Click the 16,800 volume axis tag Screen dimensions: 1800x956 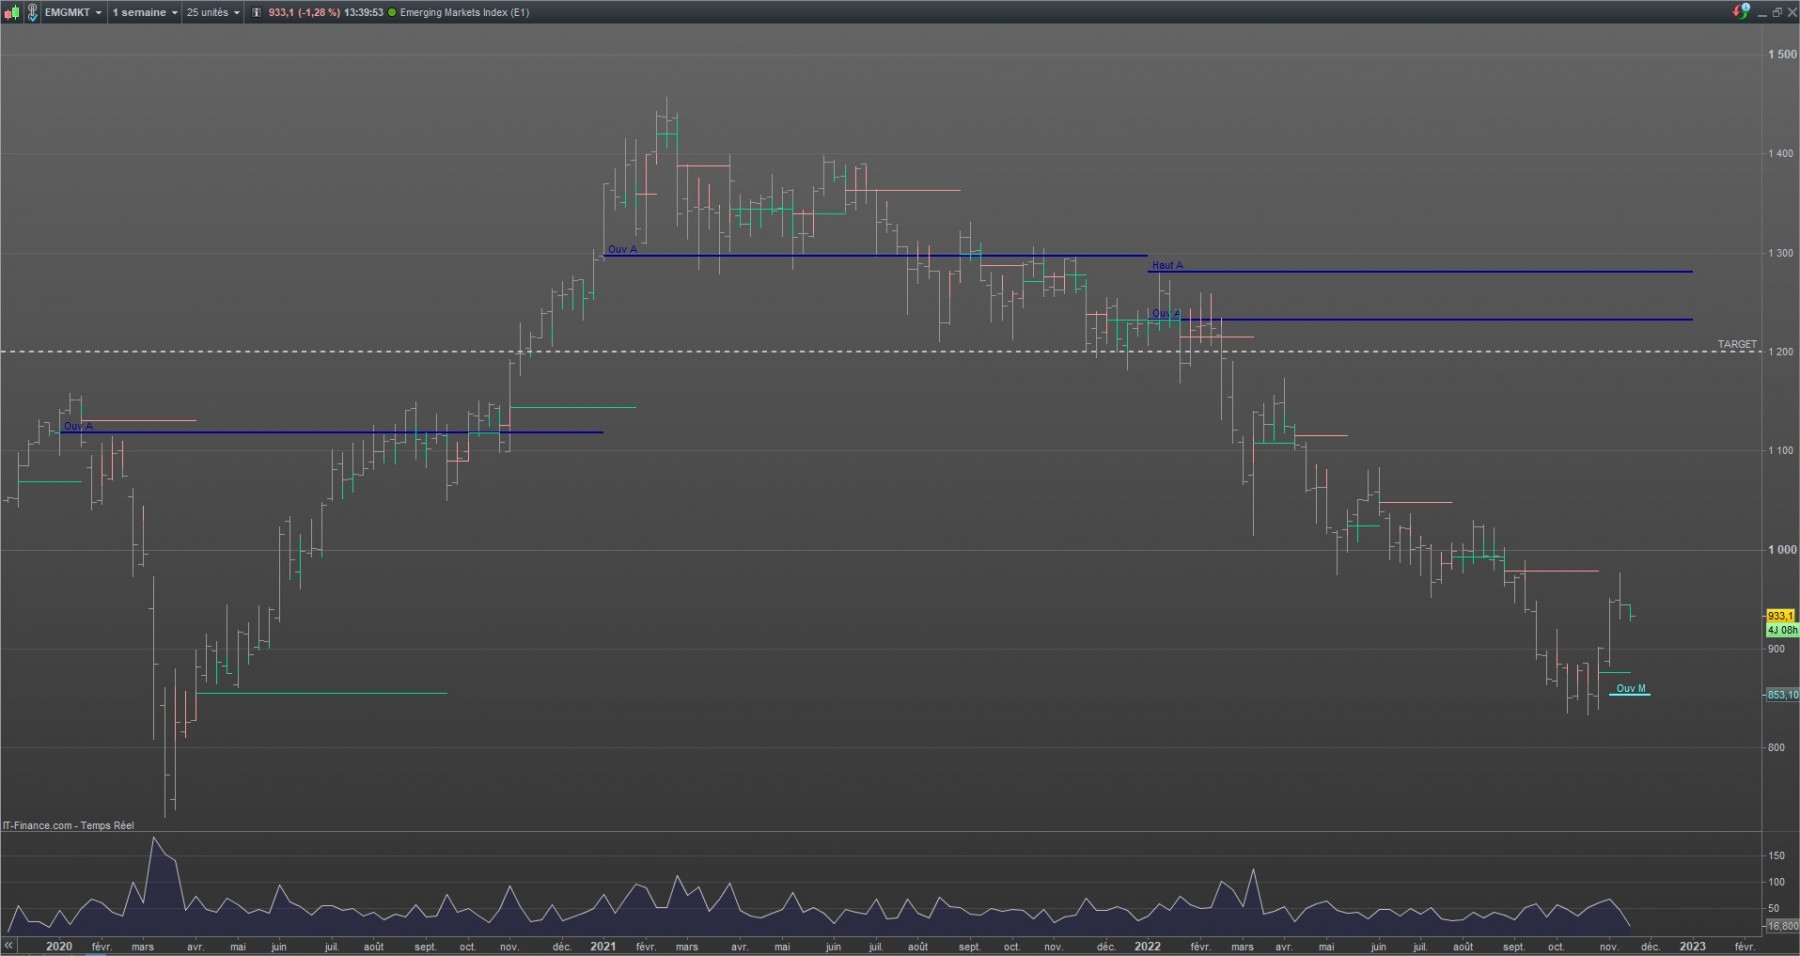[x=1782, y=926]
